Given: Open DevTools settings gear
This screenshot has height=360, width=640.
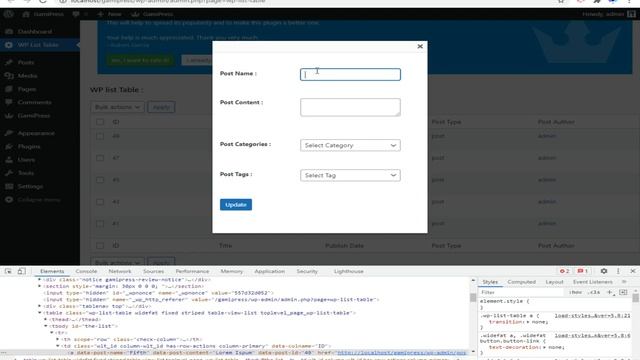Looking at the screenshot, I should [x=604, y=271].
